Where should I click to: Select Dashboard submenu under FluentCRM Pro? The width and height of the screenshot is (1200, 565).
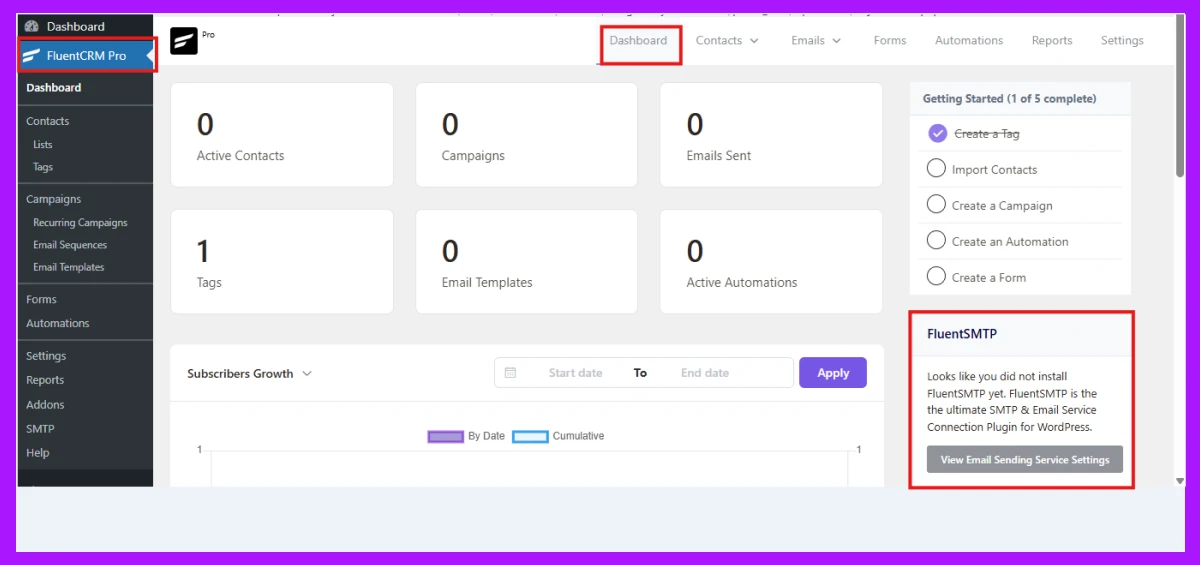pyautogui.click(x=54, y=88)
